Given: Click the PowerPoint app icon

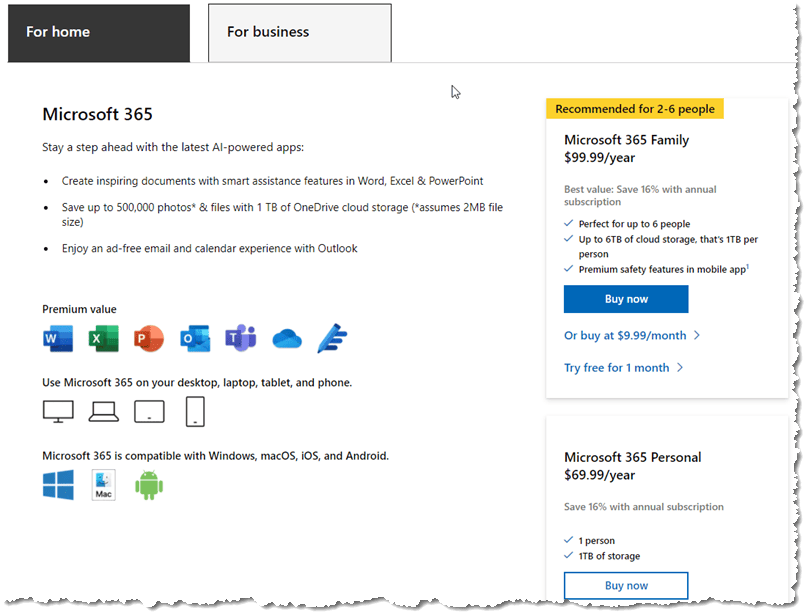Looking at the screenshot, I should click(x=148, y=339).
